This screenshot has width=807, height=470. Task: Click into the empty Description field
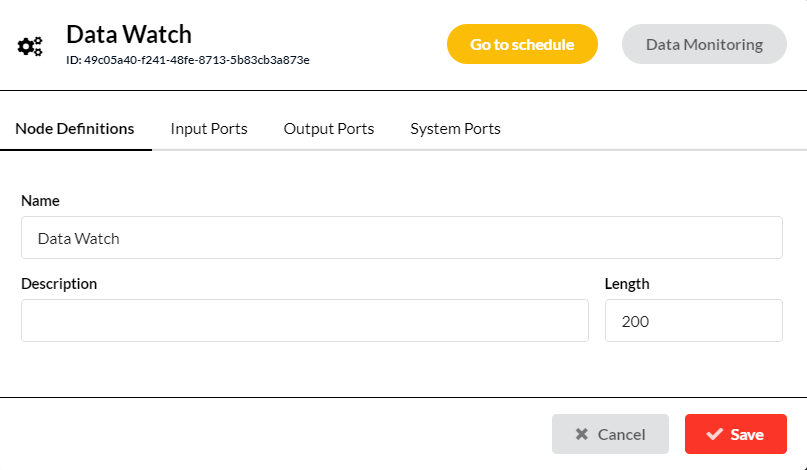click(x=305, y=321)
